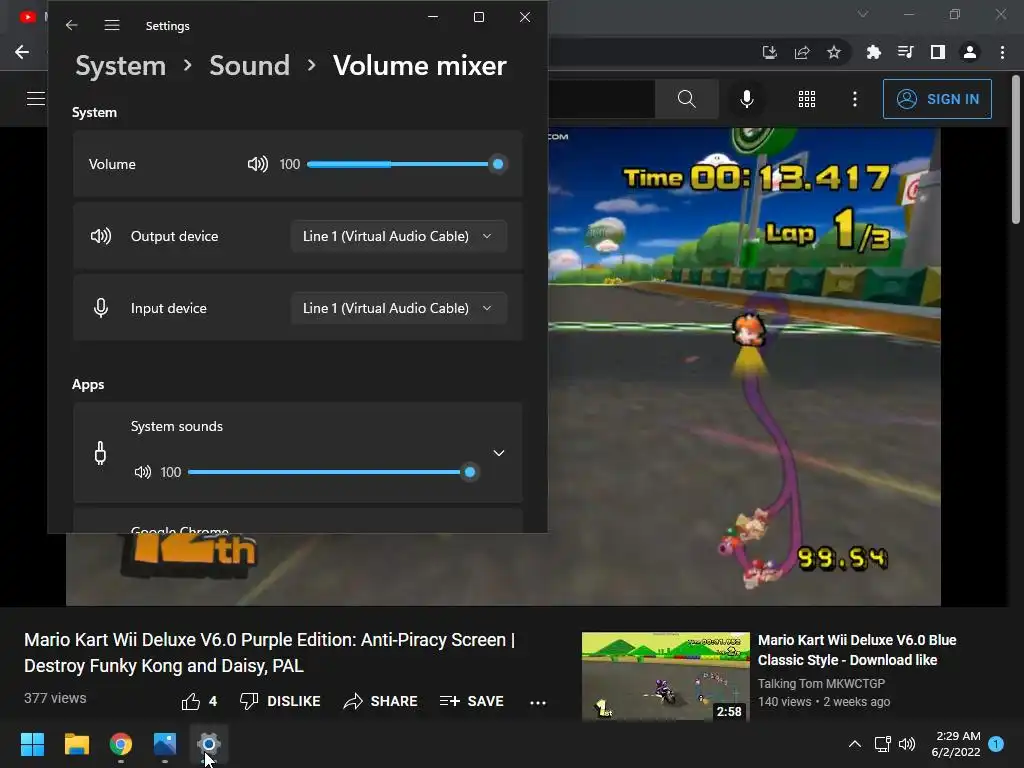Open Chrome extensions puzzle icon
Screen dimensions: 1024x768
point(873,52)
